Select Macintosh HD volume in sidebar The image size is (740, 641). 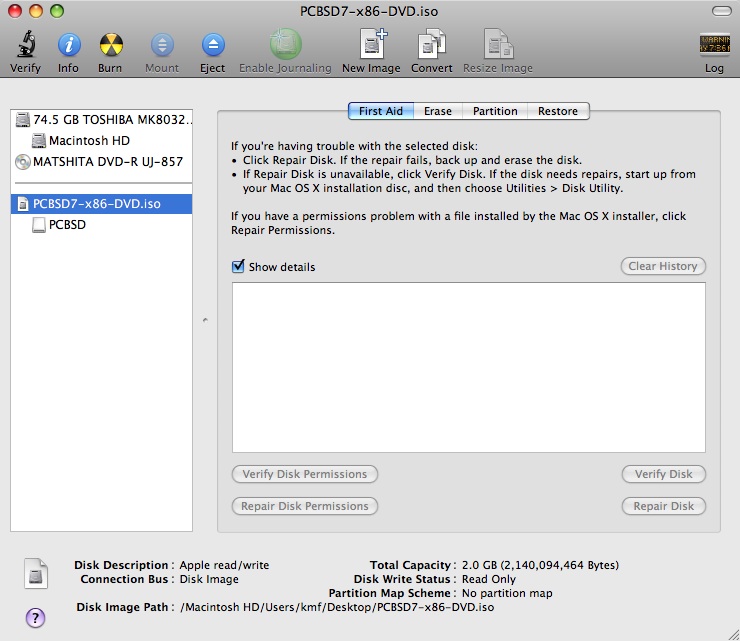click(x=101, y=141)
